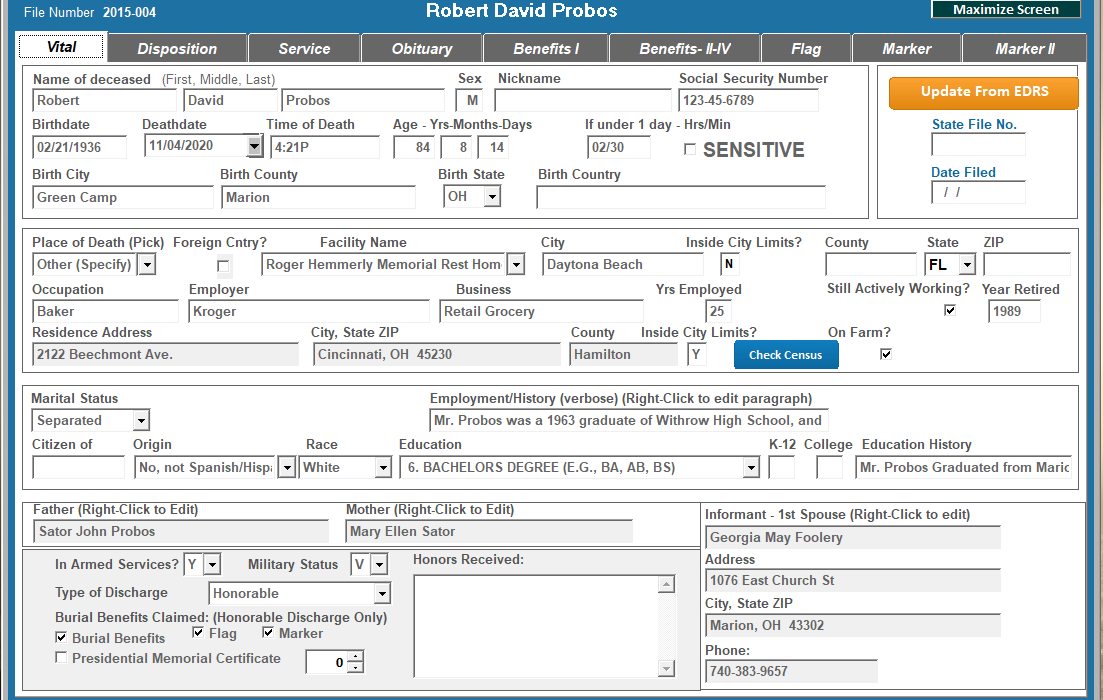1103x700 pixels.
Task: Toggle the Still Actively Working checkbox
Action: (950, 310)
